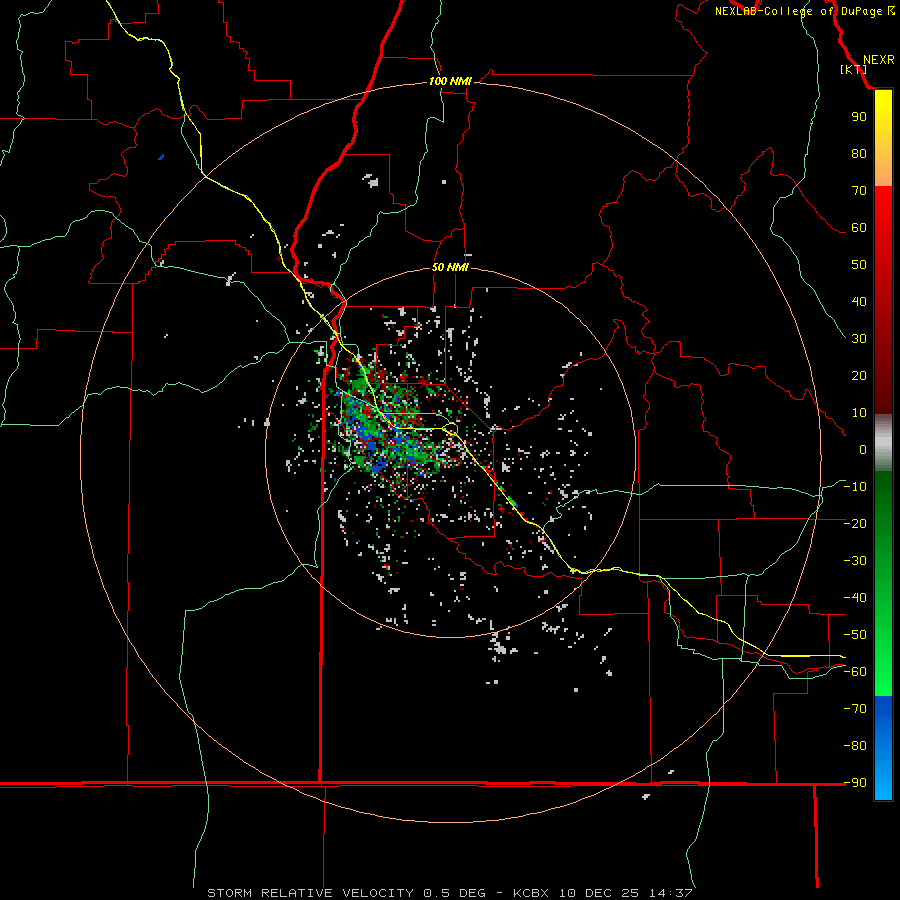Click the "-30" scale value
Screen dimensions: 900x900
(x=855, y=561)
